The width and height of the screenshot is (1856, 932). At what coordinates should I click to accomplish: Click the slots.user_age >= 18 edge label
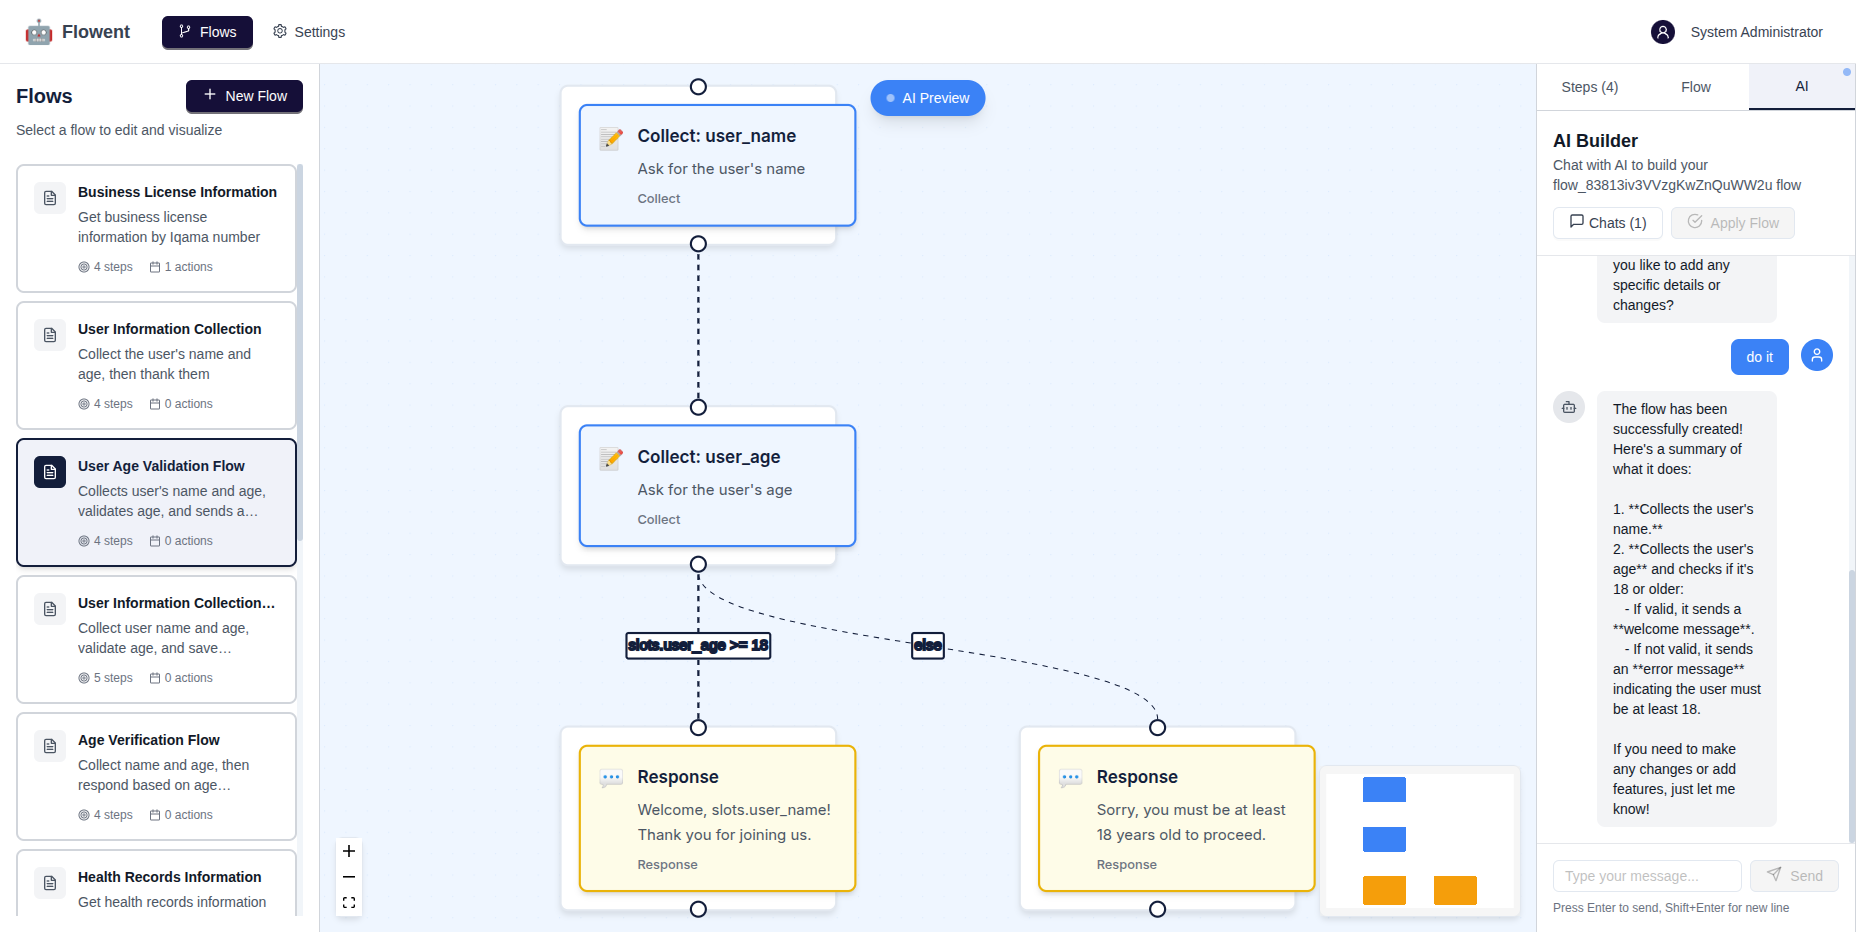point(698,646)
